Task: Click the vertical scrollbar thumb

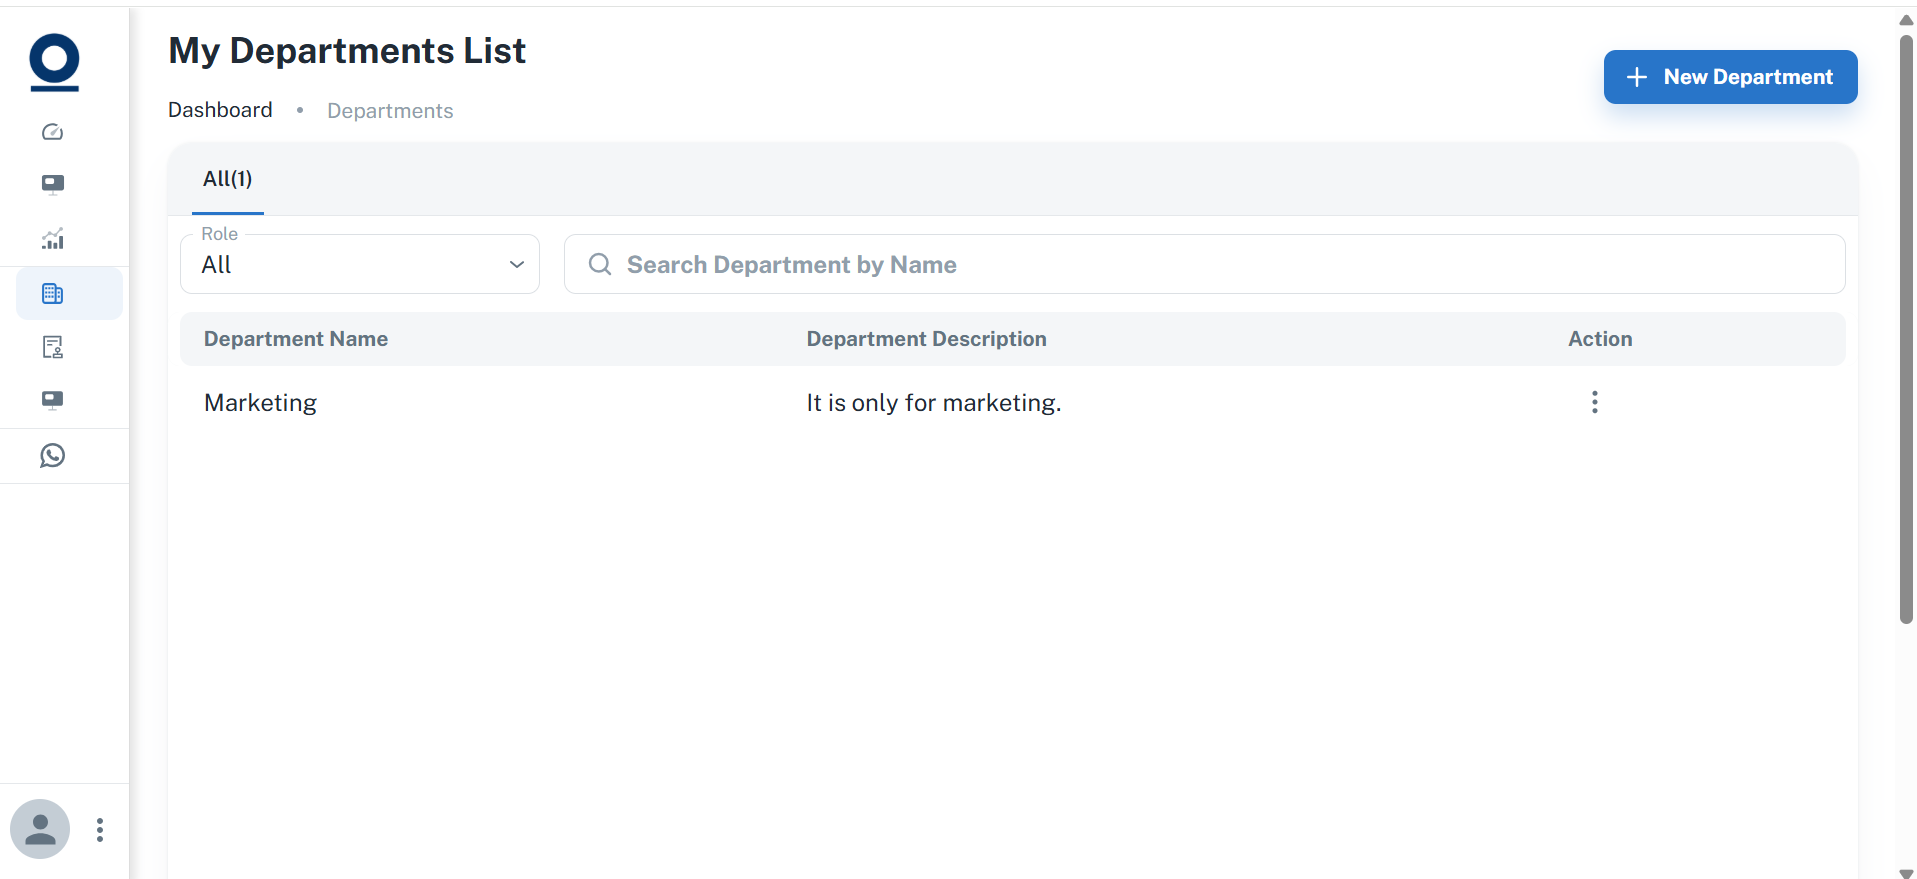Action: click(1906, 330)
